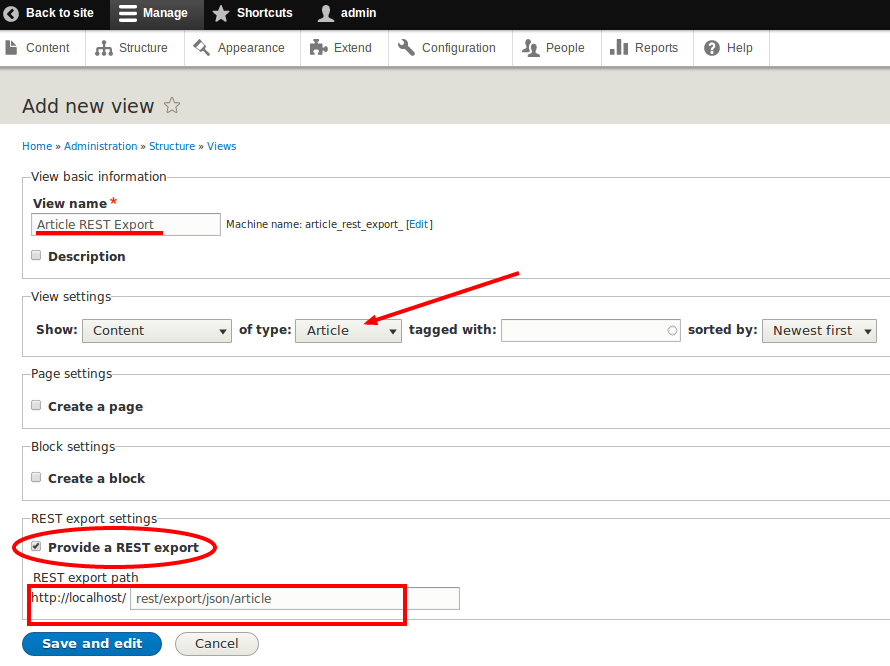The image size is (890, 666).
Task: Check the Create a page option
Action: click(36, 405)
